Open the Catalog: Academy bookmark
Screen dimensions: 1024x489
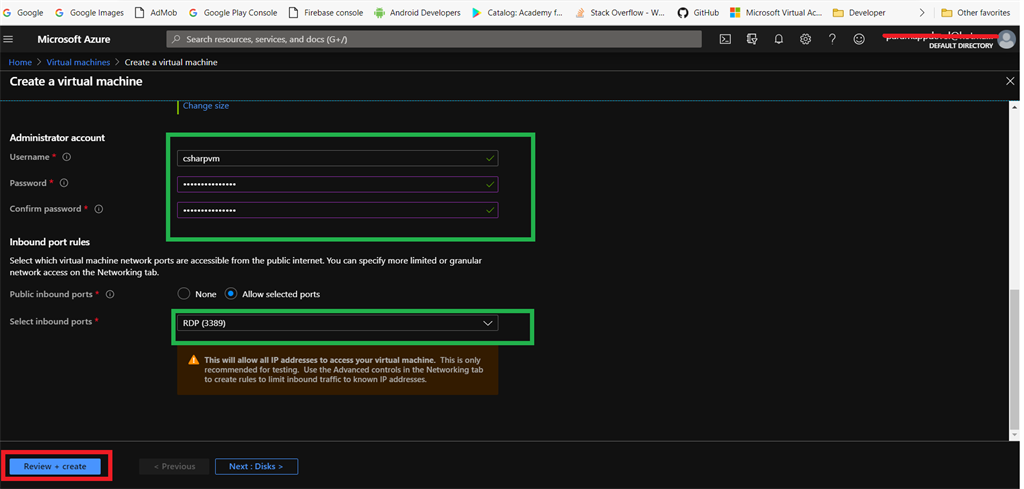(517, 12)
